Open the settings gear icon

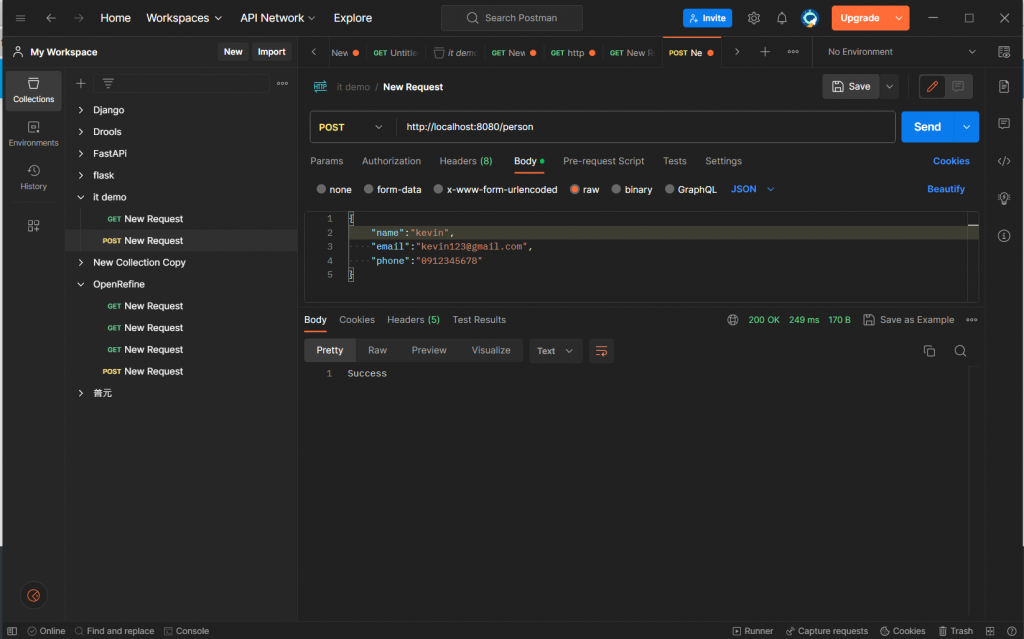point(754,18)
